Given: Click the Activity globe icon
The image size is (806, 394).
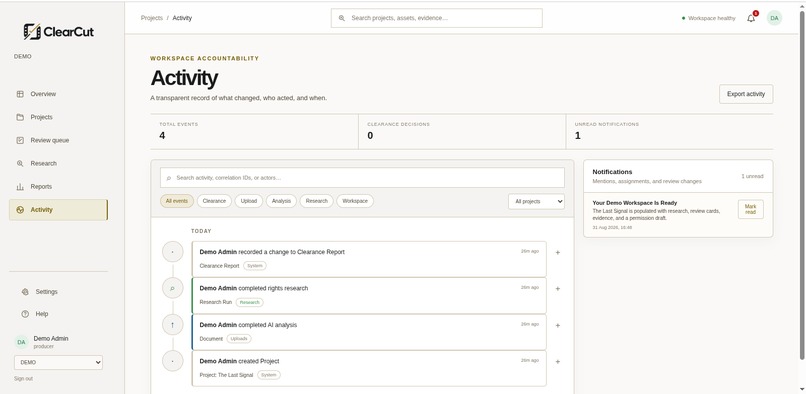Looking at the screenshot, I should [x=20, y=210].
